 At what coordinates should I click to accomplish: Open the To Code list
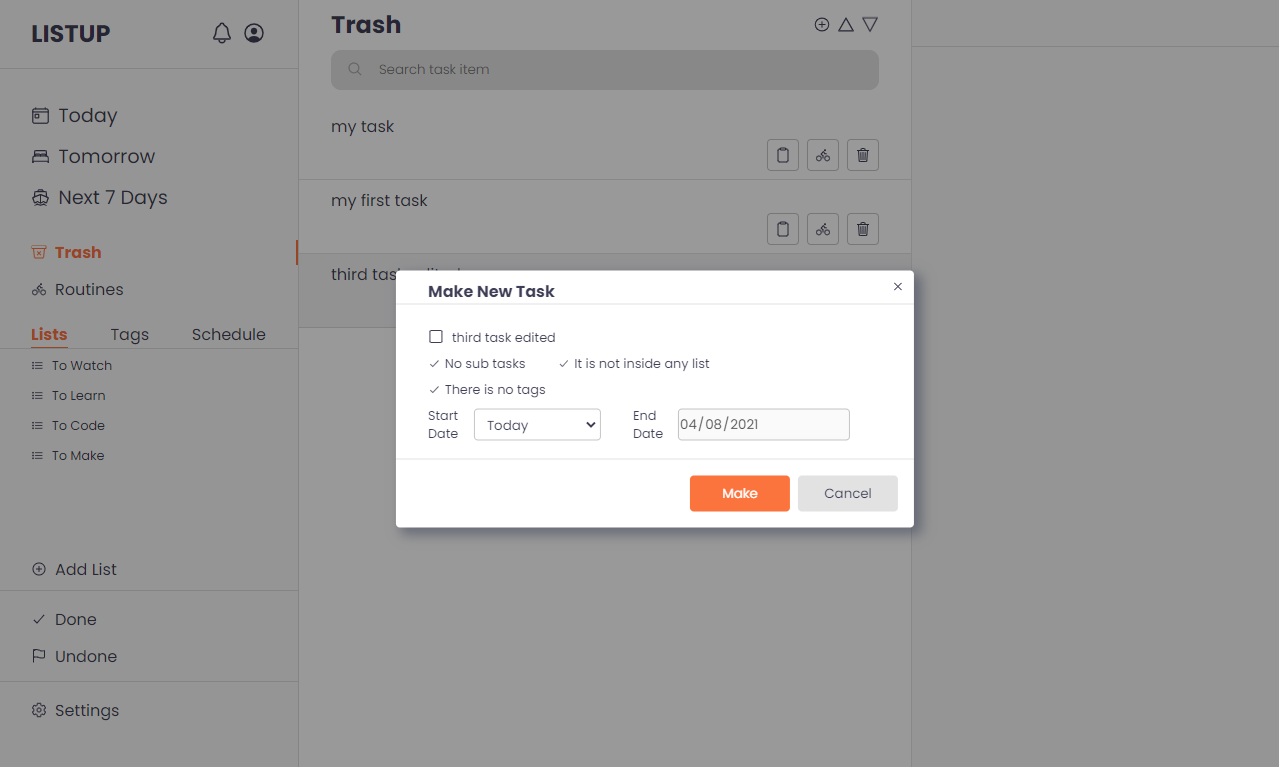click(x=78, y=425)
